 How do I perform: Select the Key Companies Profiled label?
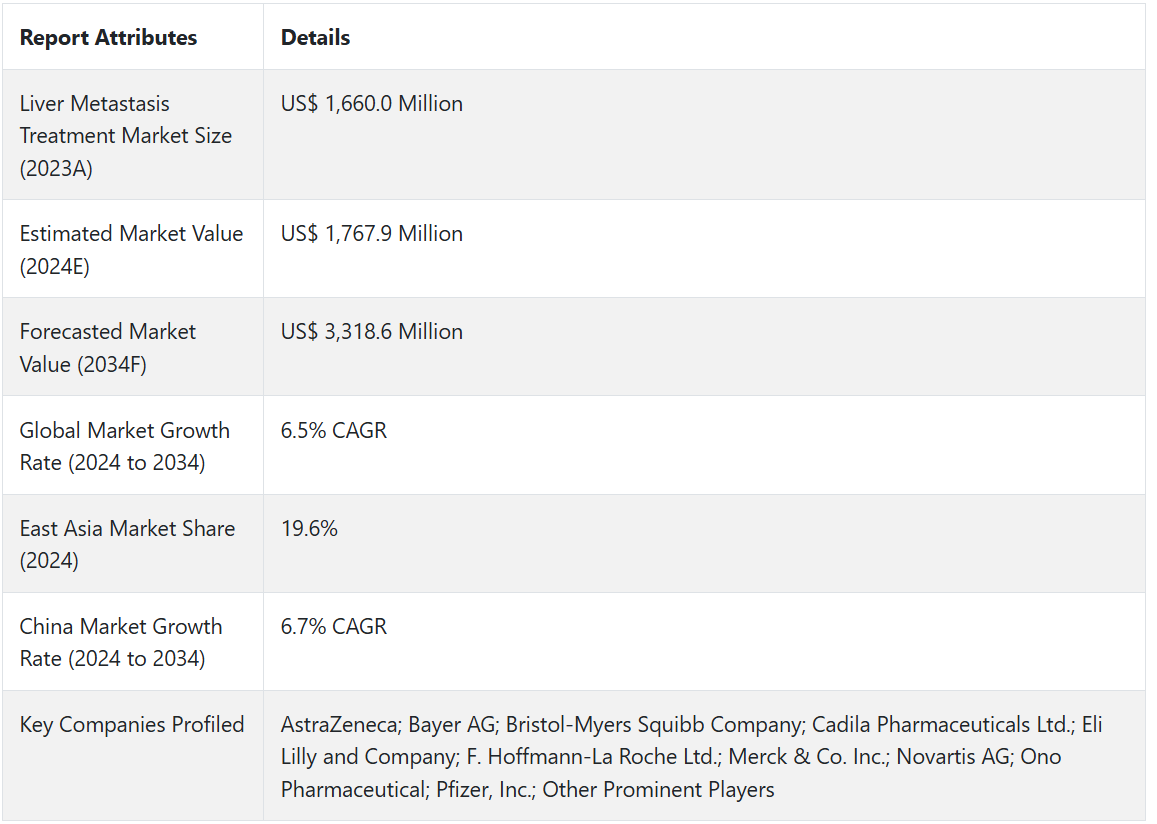click(x=131, y=725)
